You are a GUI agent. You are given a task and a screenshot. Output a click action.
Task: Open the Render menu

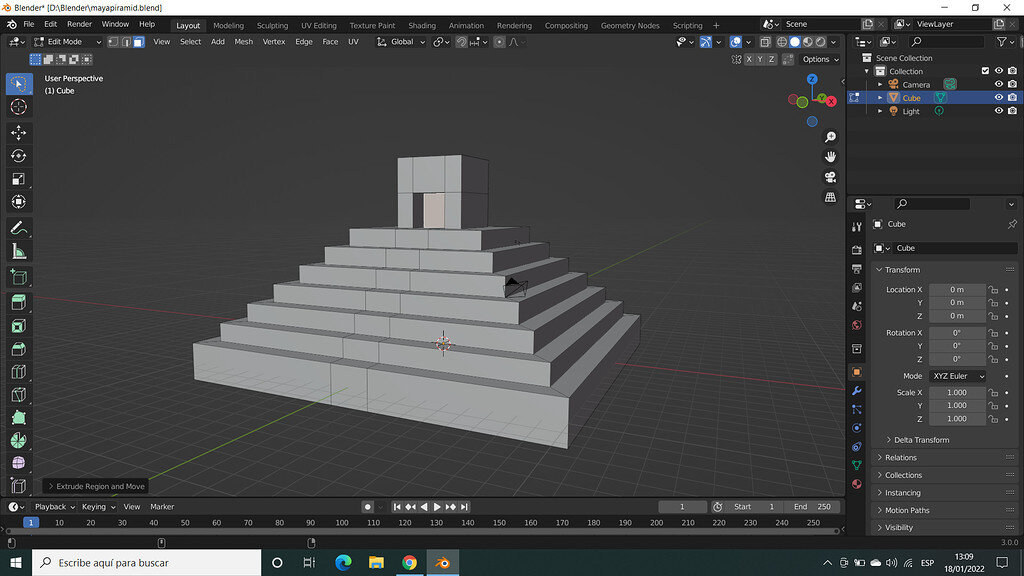tap(79, 24)
